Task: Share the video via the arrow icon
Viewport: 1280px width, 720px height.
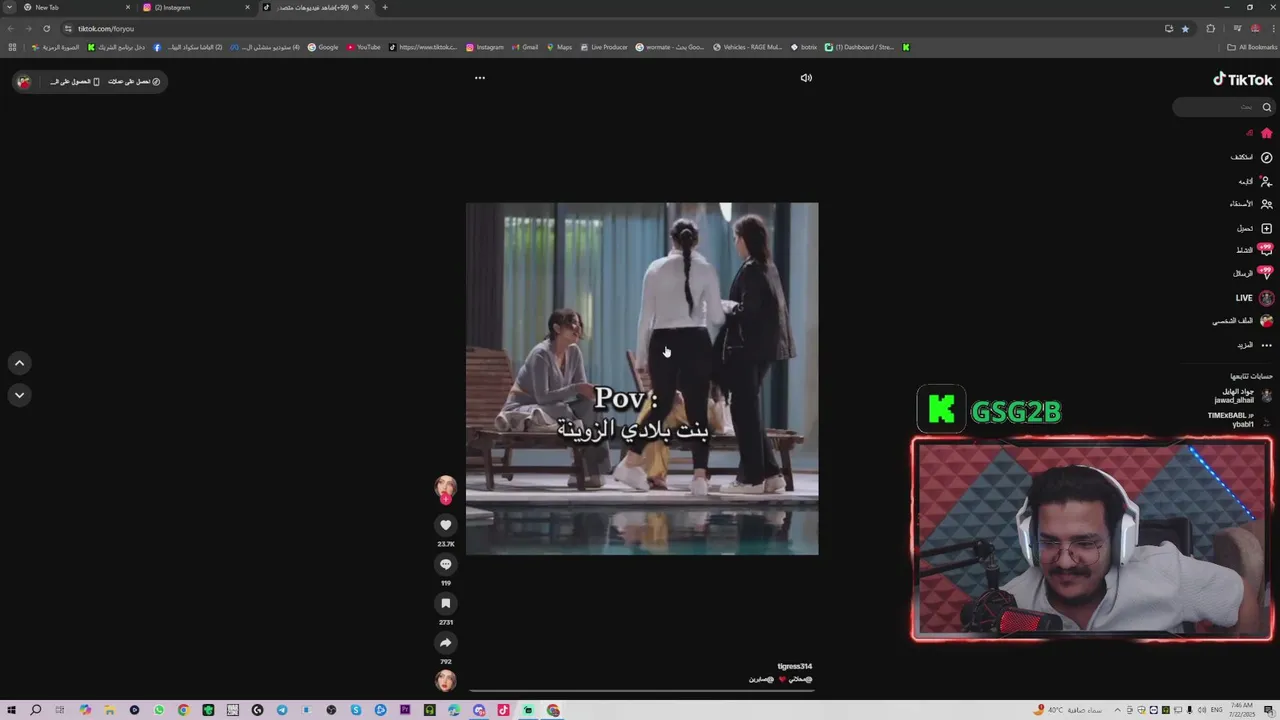Action: (x=446, y=642)
